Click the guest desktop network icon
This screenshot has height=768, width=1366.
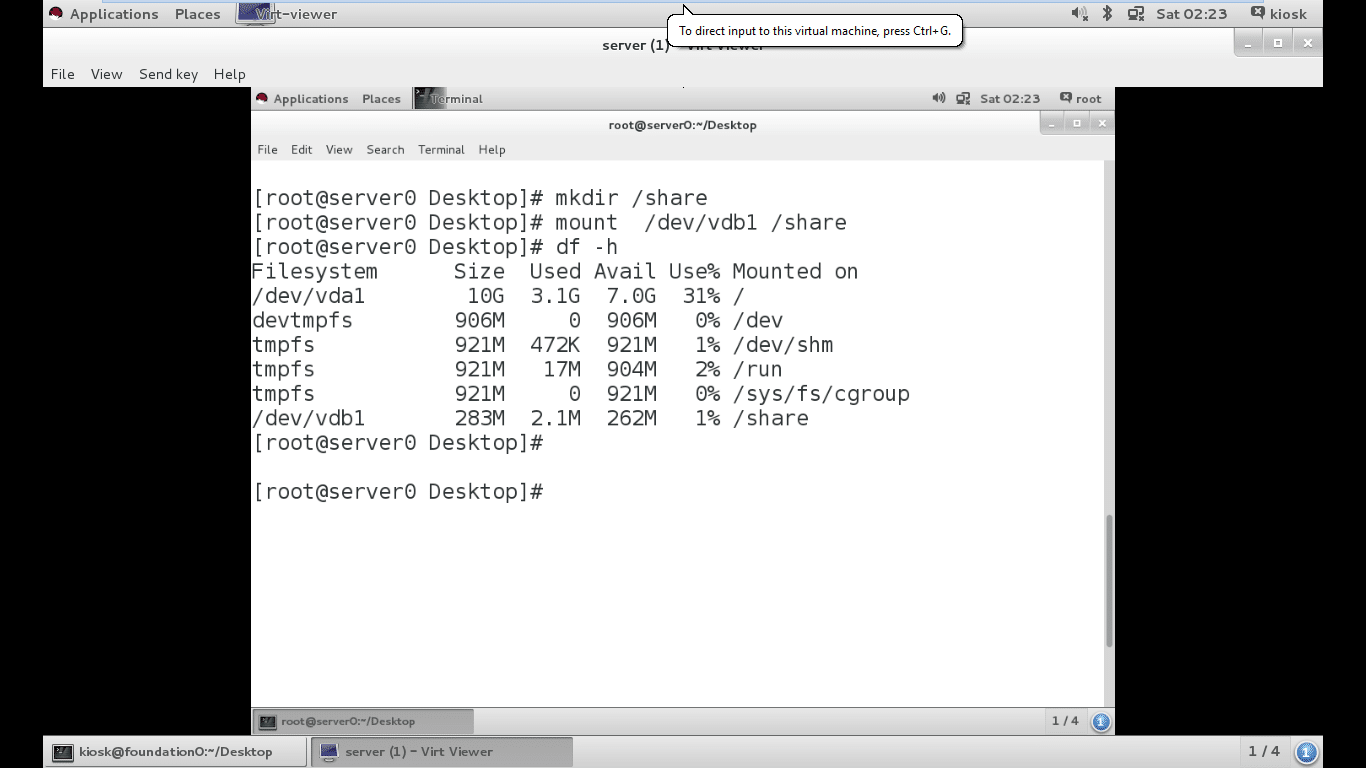(963, 98)
